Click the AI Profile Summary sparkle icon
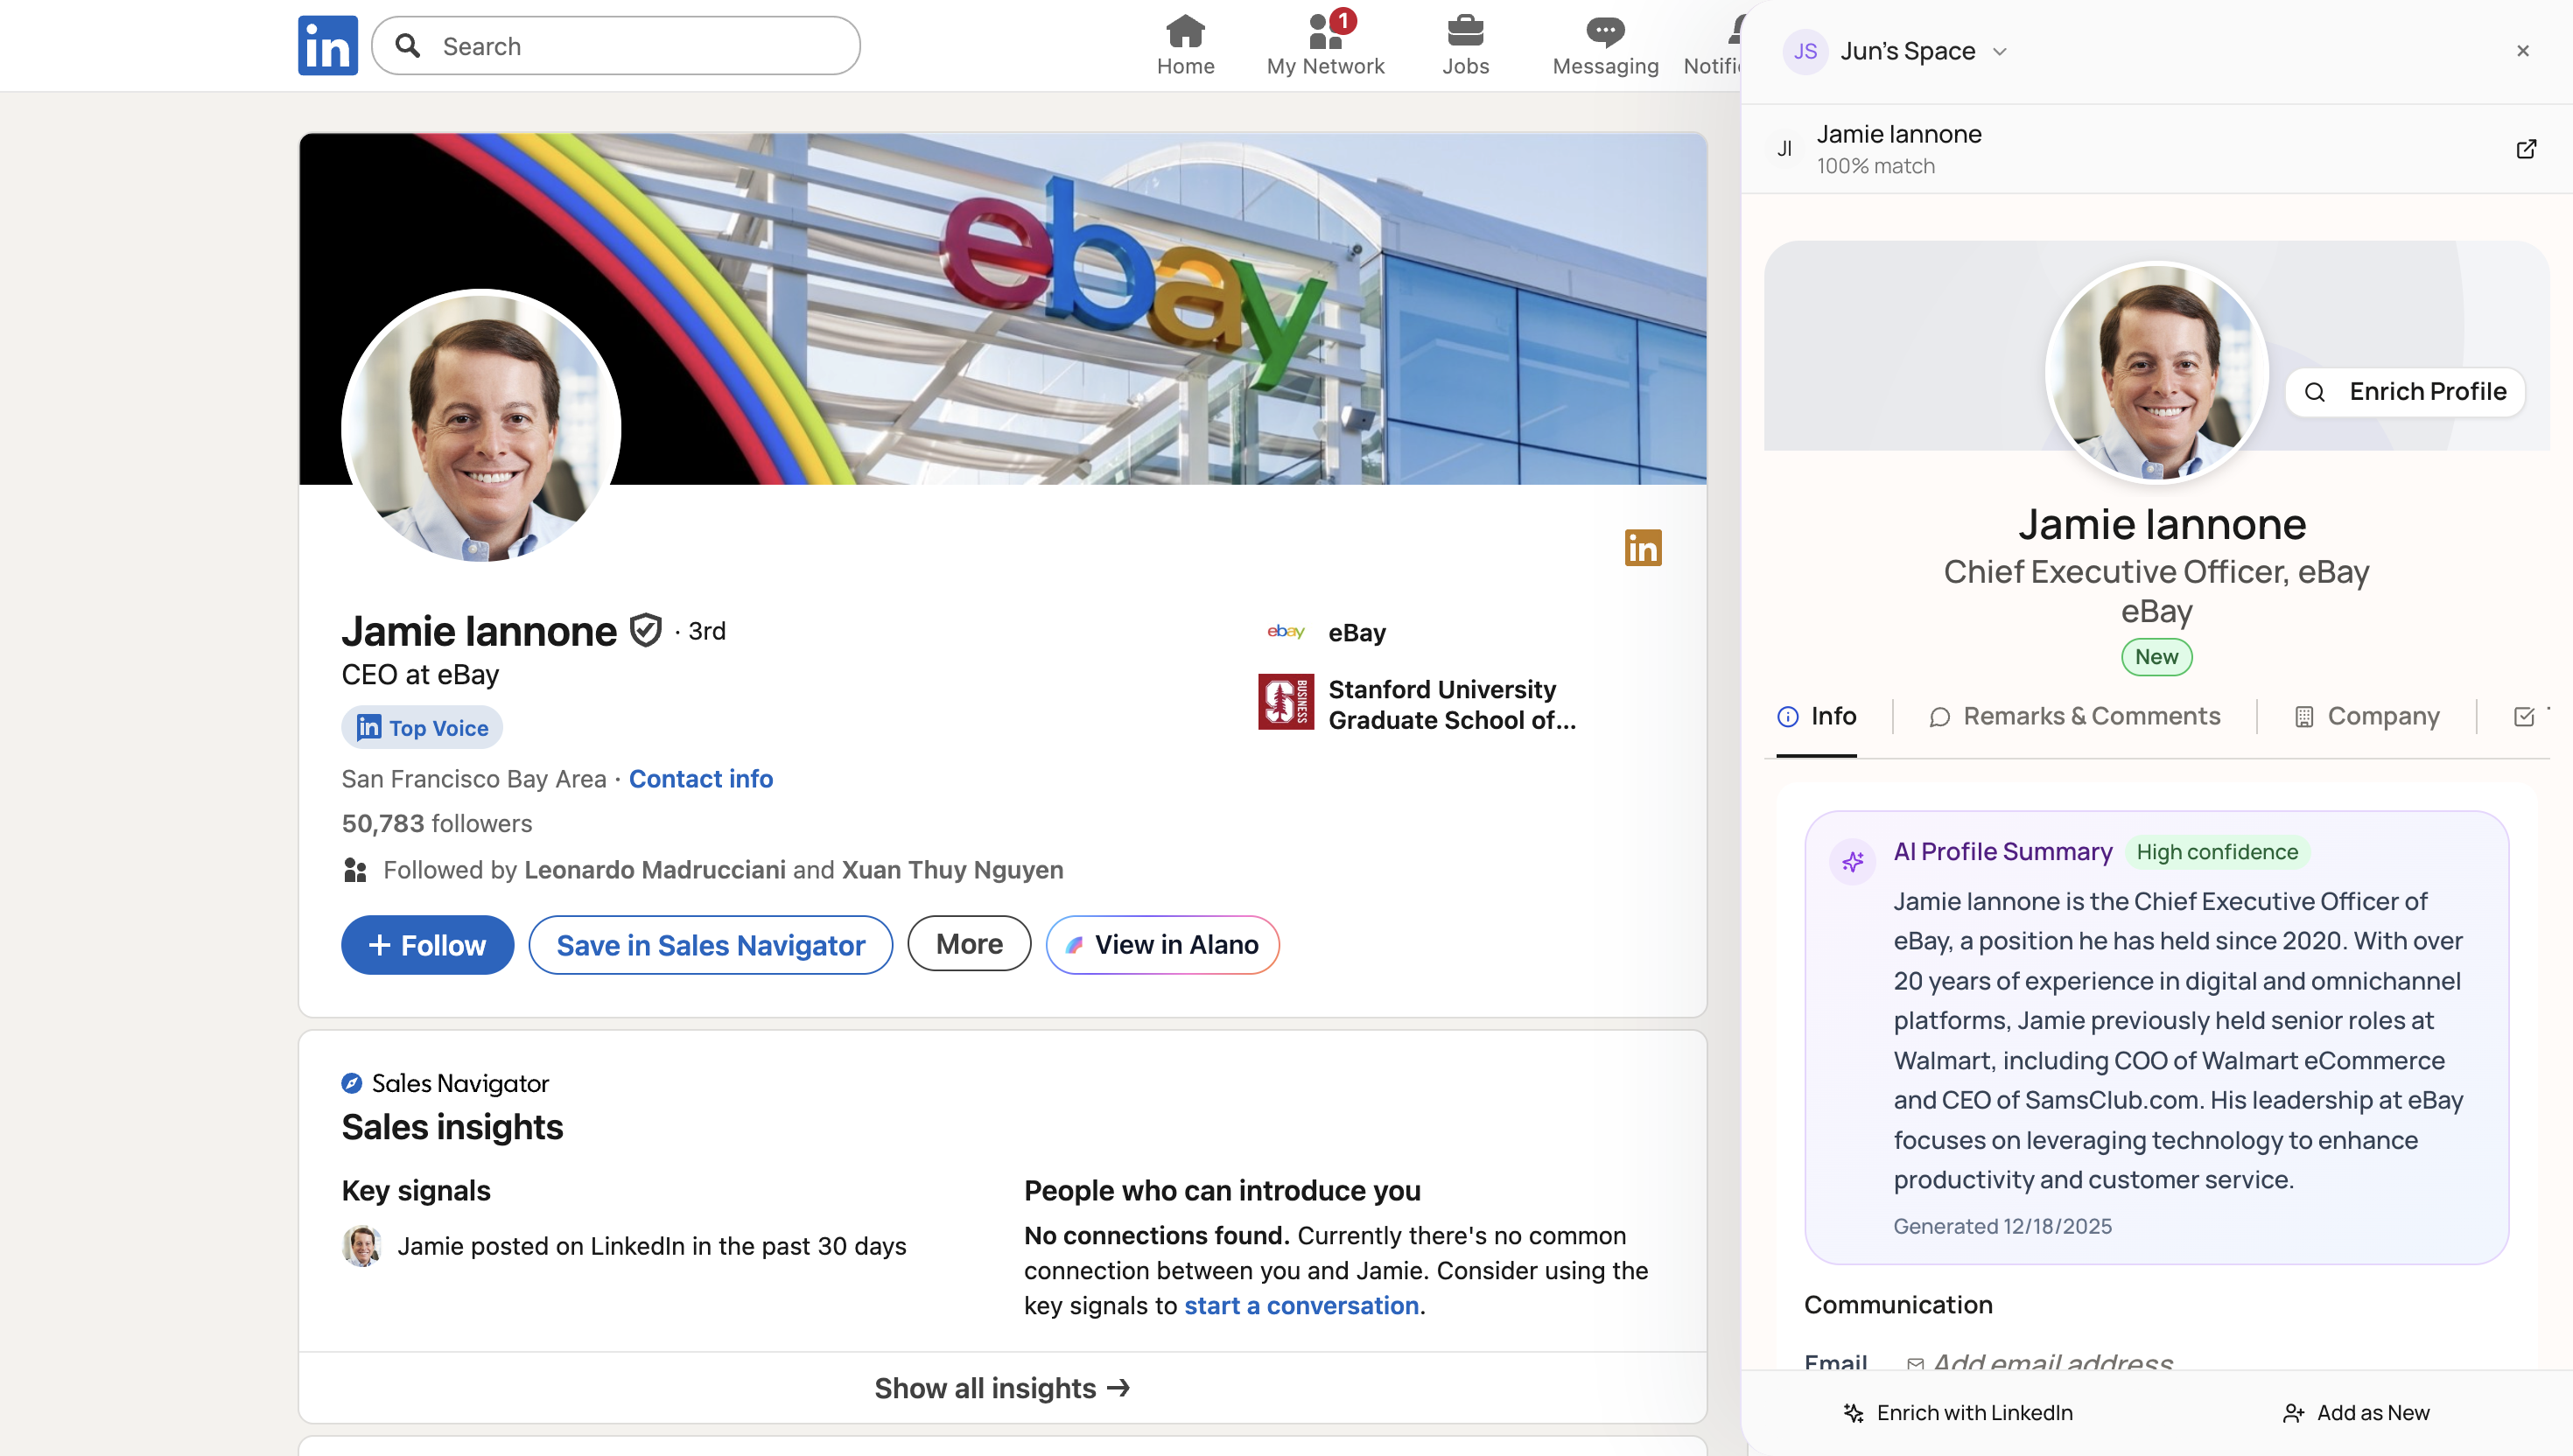The height and width of the screenshot is (1456, 2573). tap(1852, 861)
